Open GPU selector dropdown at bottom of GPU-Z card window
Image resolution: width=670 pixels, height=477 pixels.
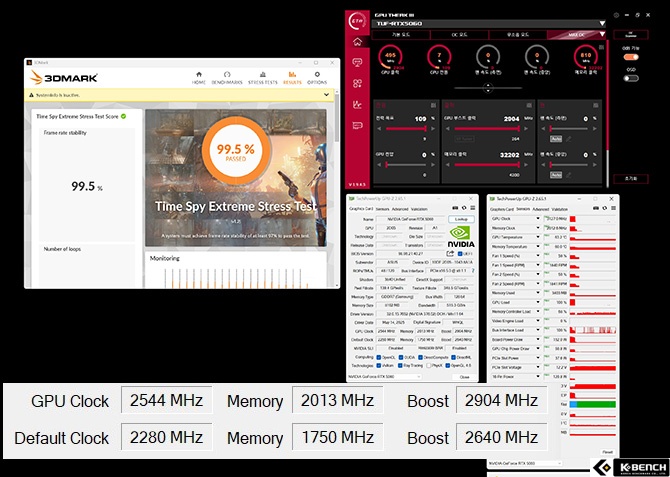click(x=385, y=377)
